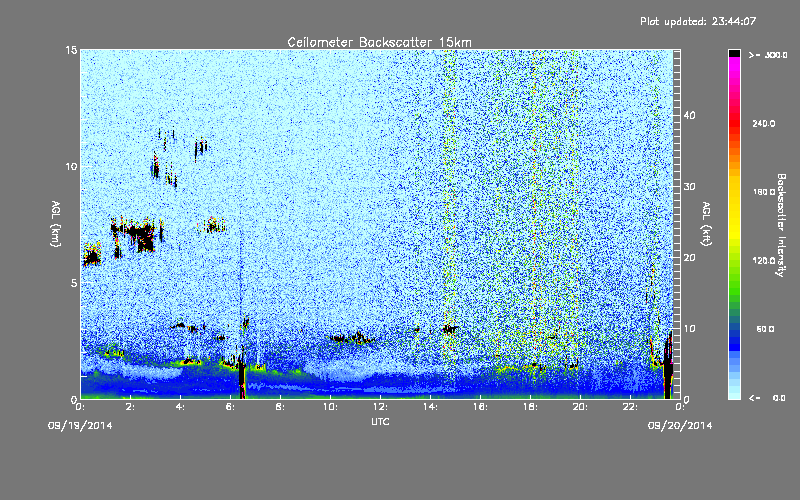Click the "Backscatter Intensity" colorbar label
This screenshot has width=800, height=500.
click(x=781, y=225)
